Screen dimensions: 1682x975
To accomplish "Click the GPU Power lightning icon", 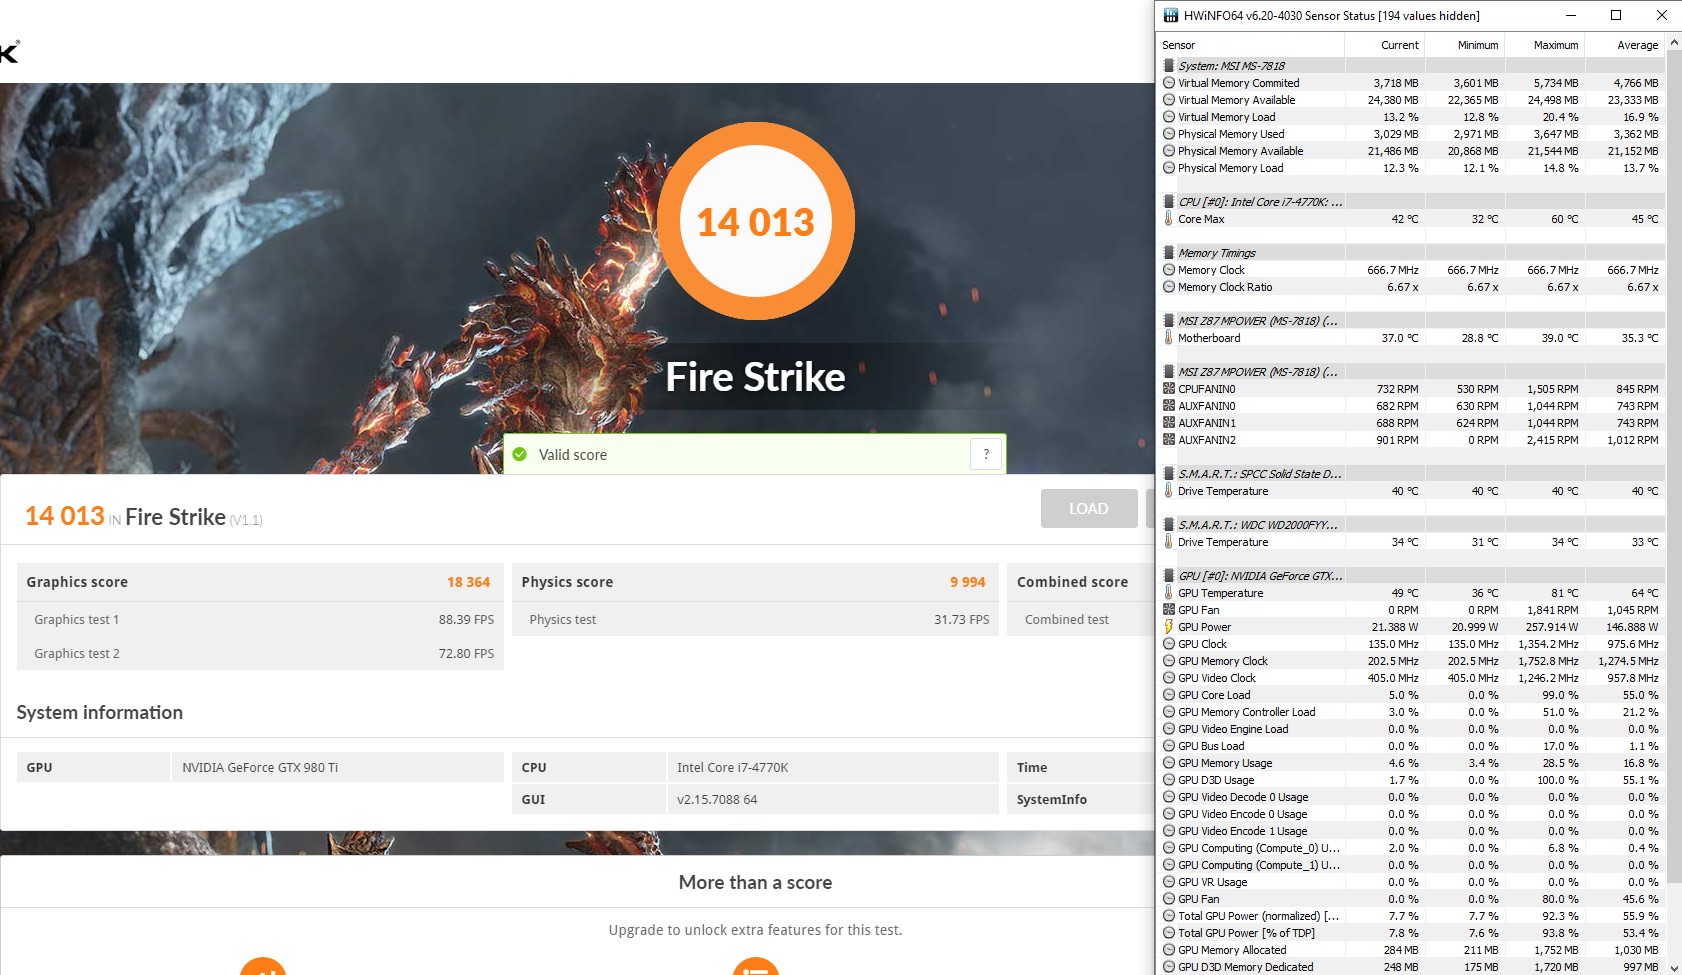I will point(1169,627).
